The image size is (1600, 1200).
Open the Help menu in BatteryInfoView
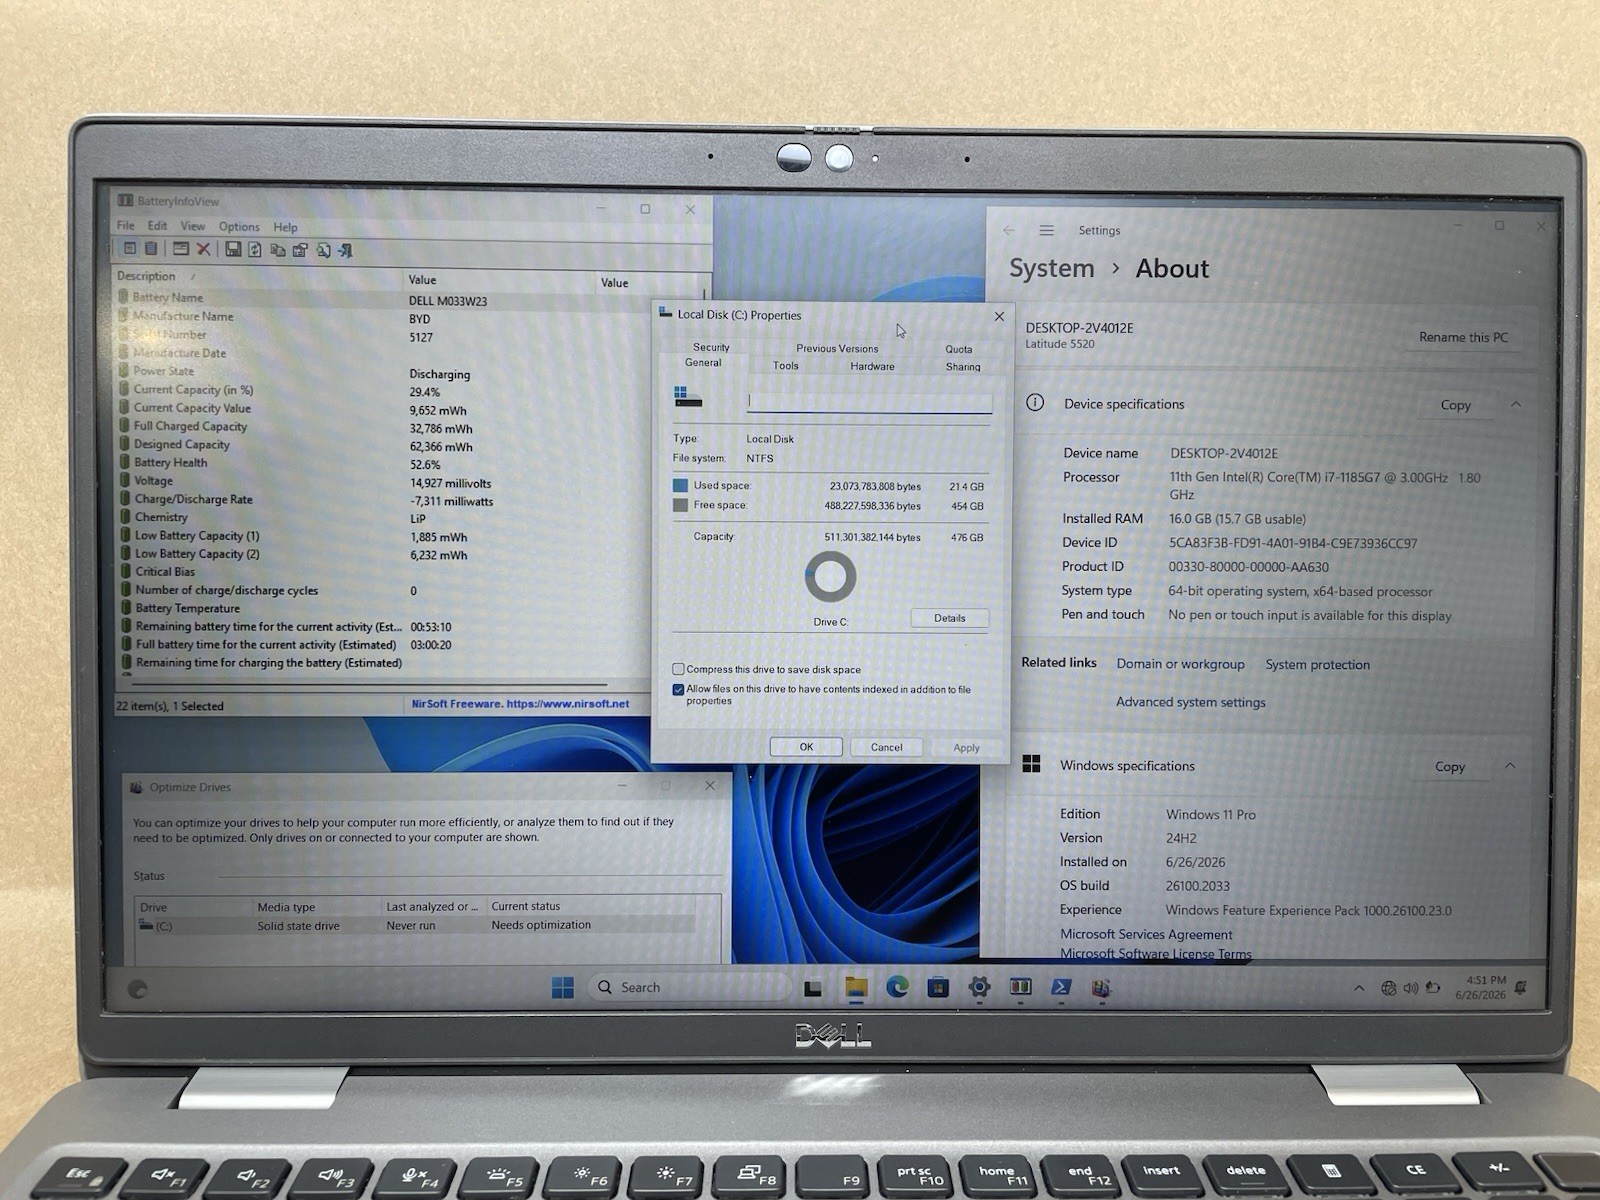click(285, 227)
